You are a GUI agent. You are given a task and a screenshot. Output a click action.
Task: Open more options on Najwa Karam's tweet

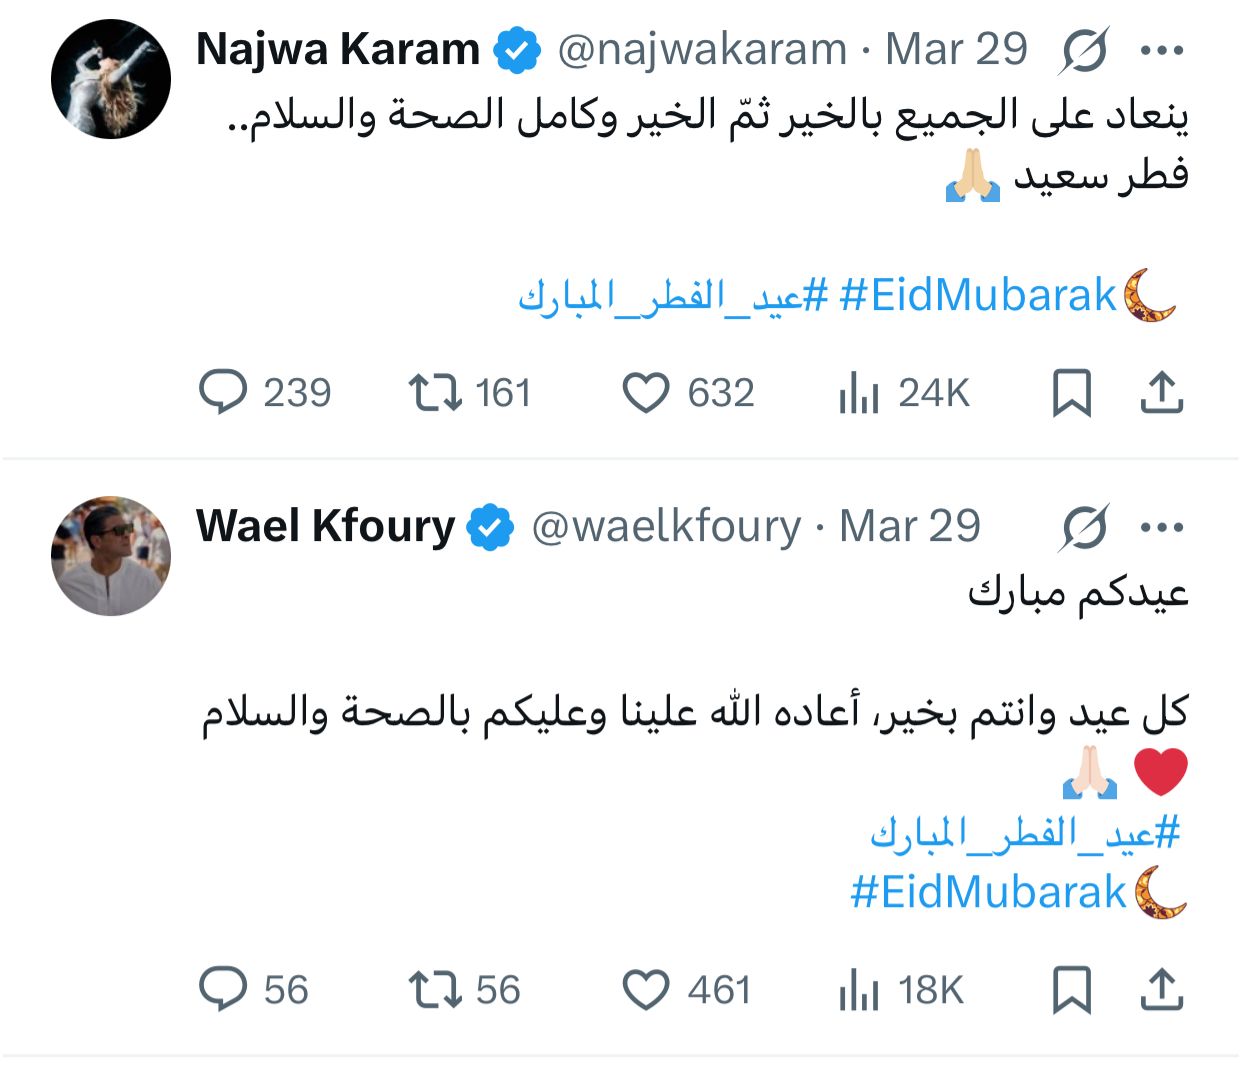[x=1161, y=51]
